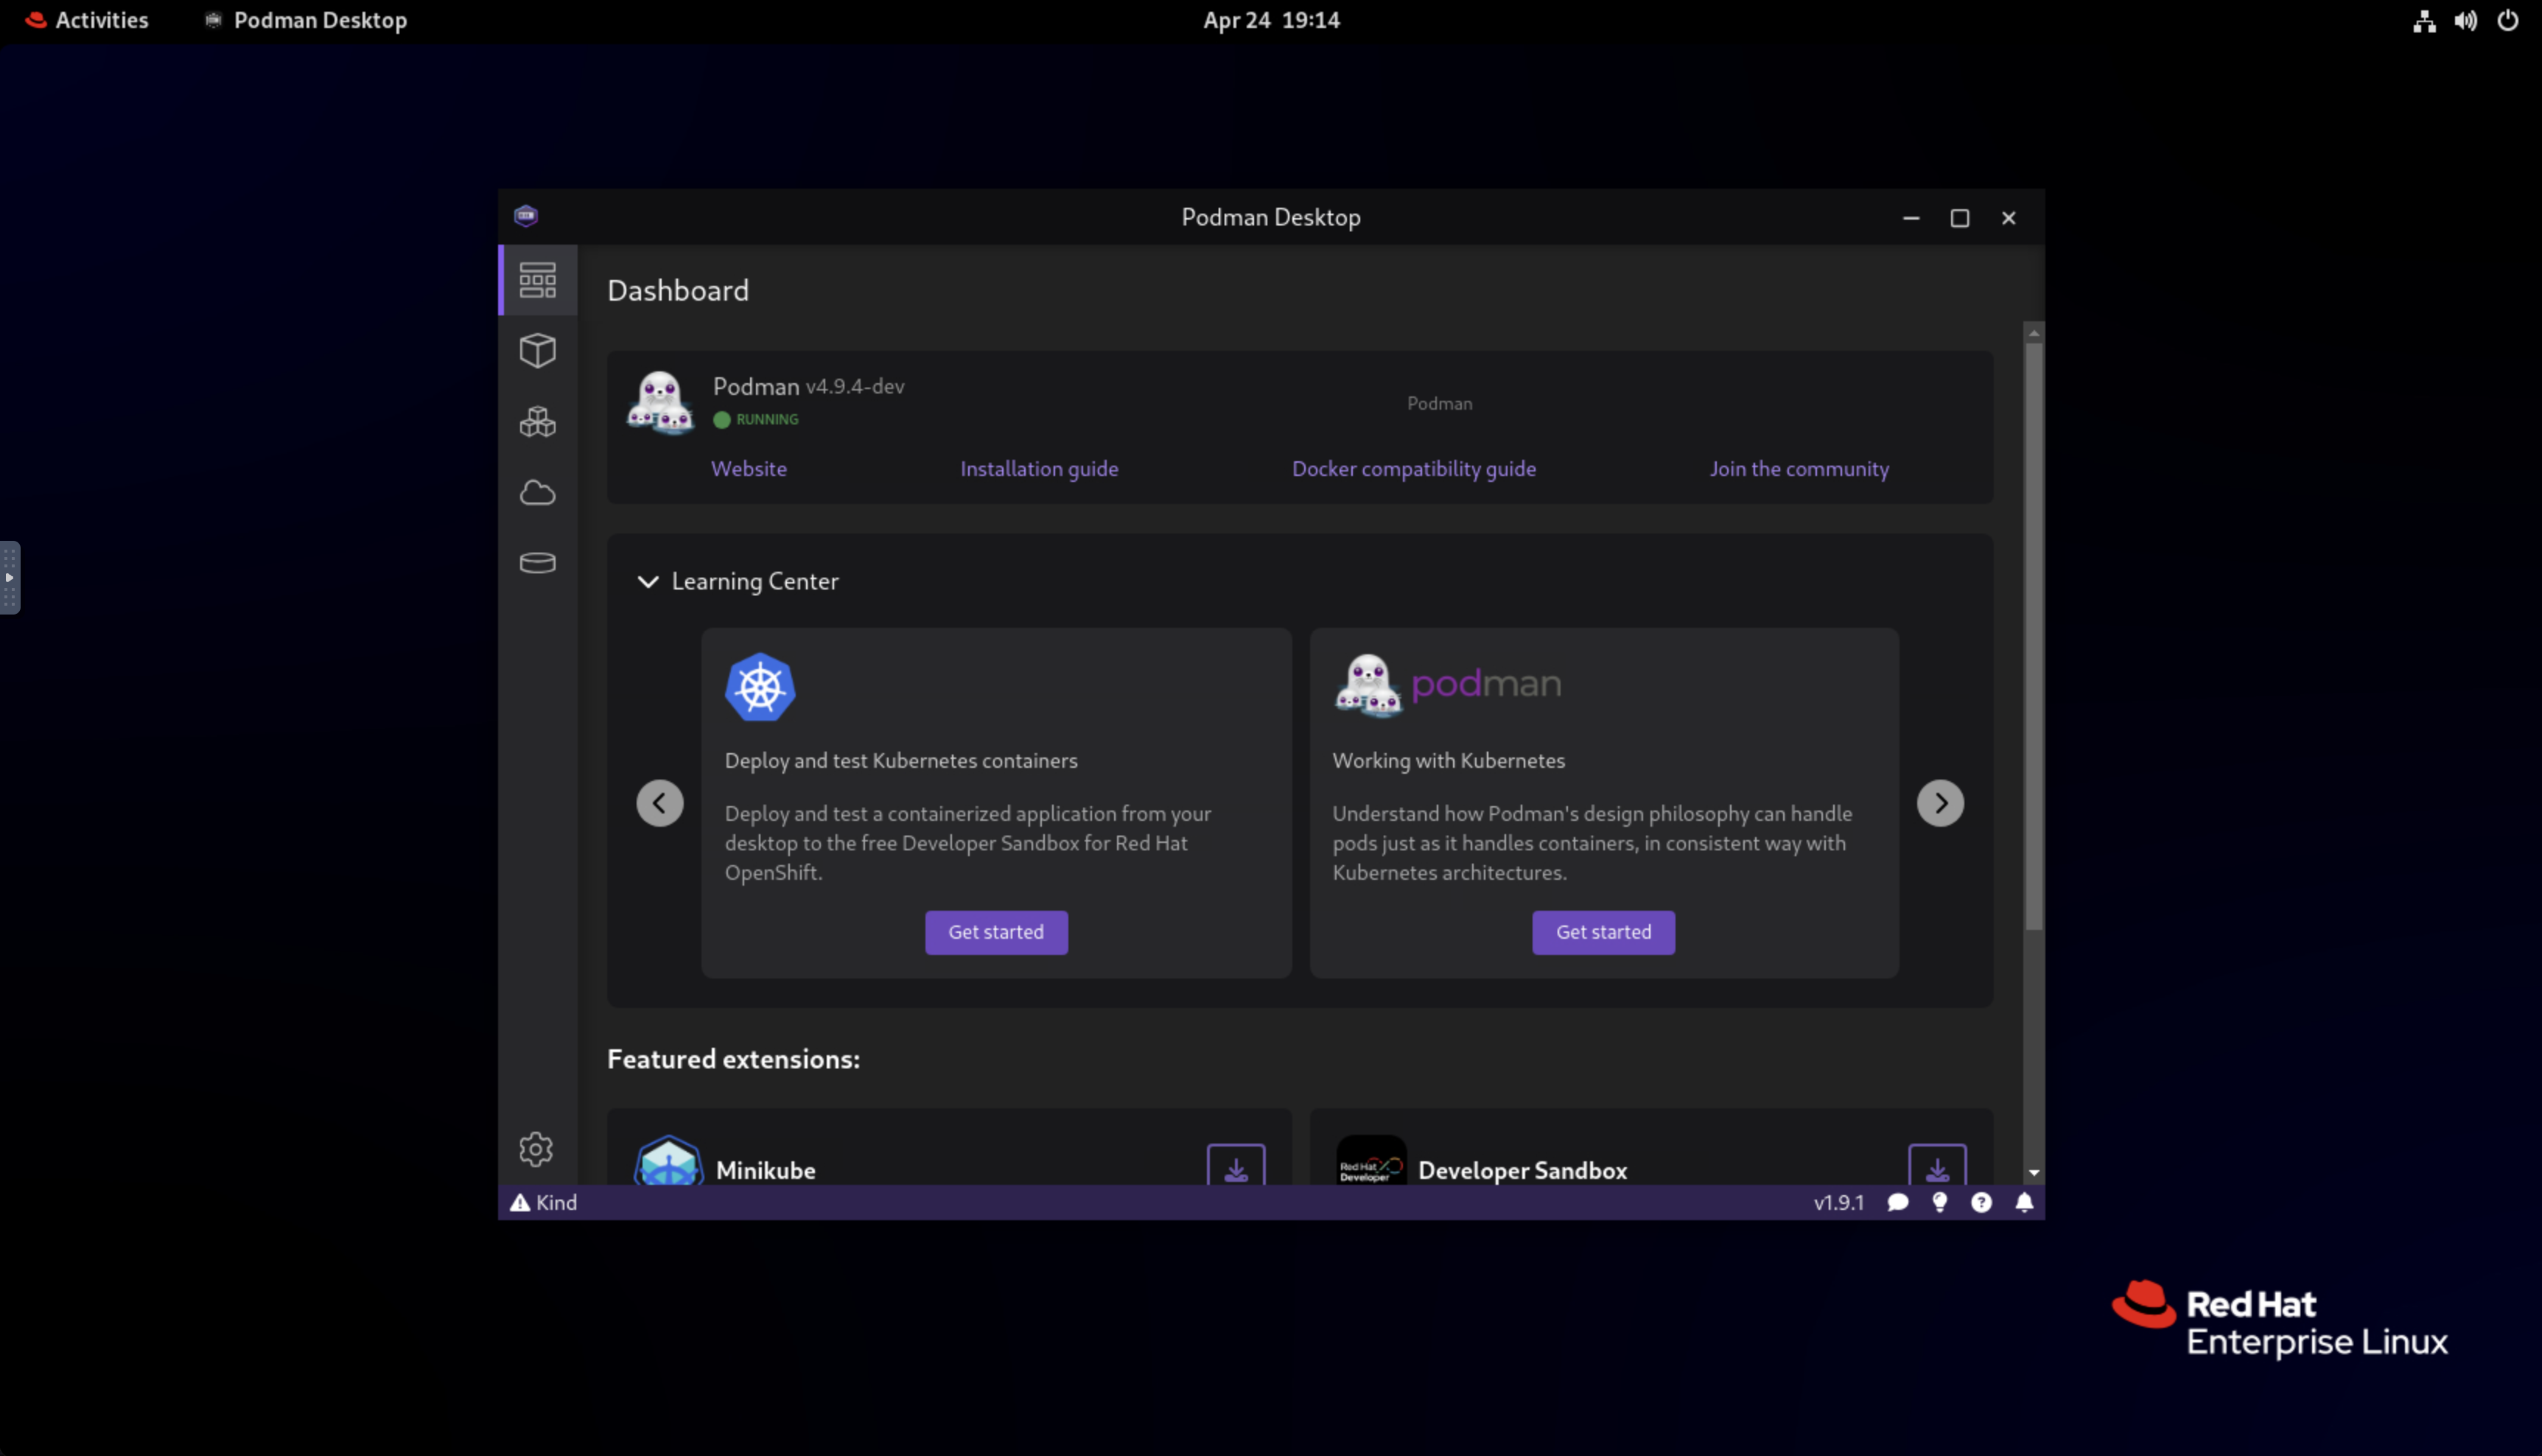Open the Podman Website link

[x=748, y=469]
